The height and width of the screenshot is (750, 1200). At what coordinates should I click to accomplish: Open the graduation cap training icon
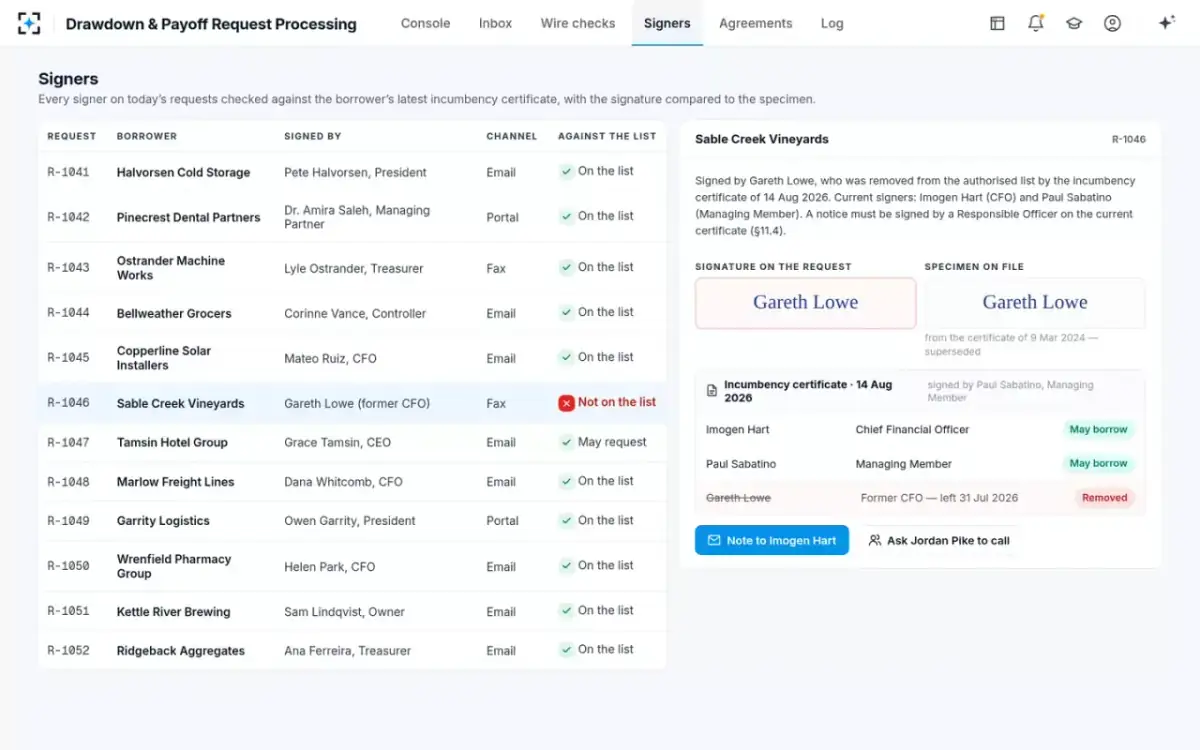(x=1074, y=23)
